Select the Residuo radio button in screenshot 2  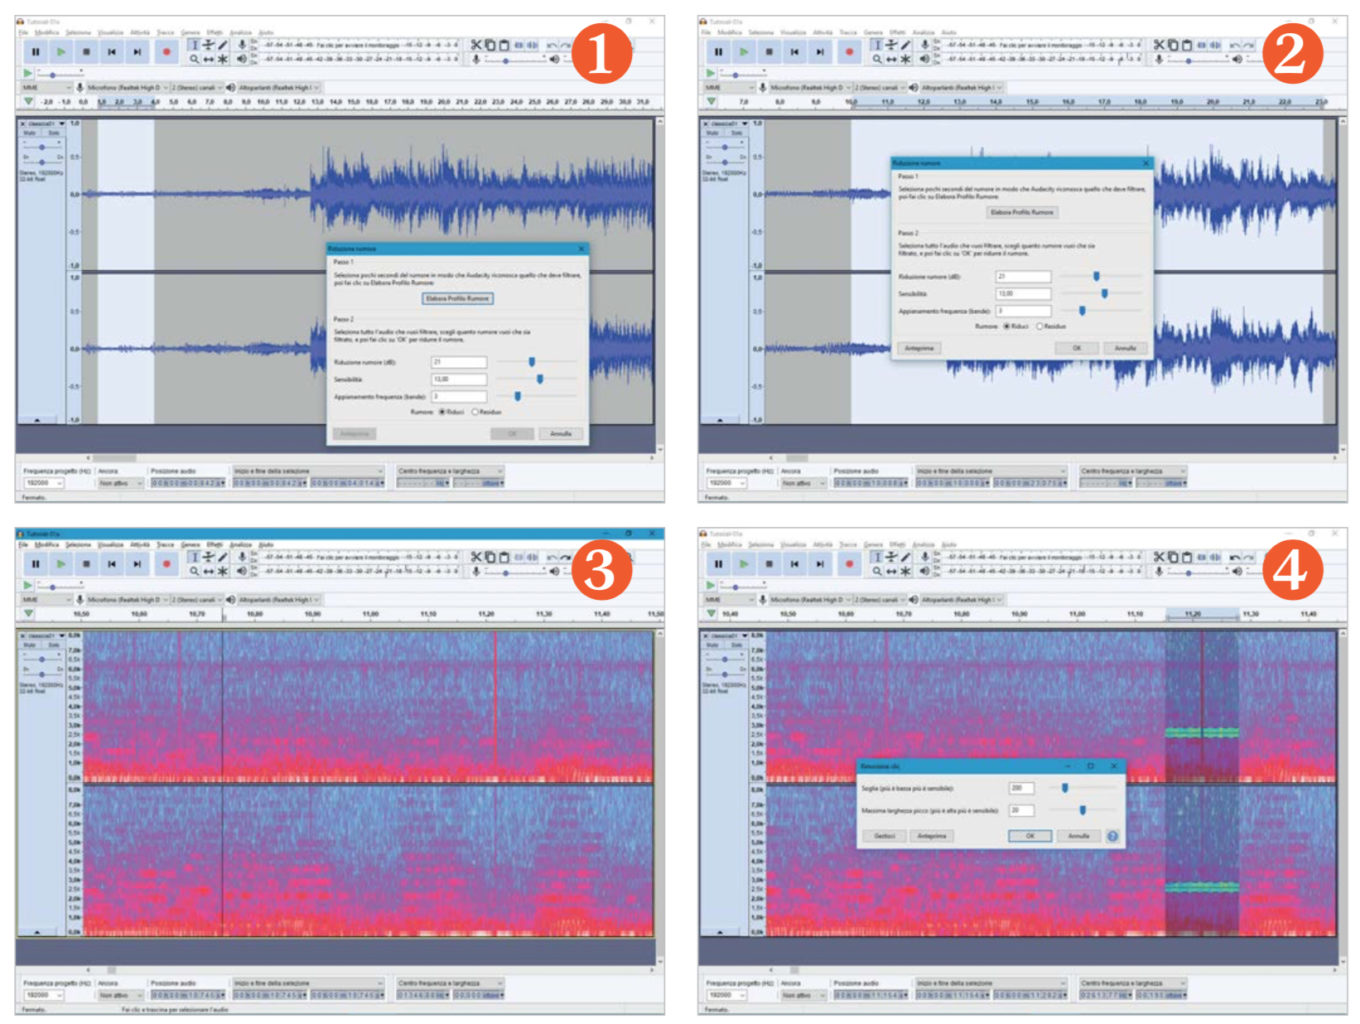tap(1040, 326)
